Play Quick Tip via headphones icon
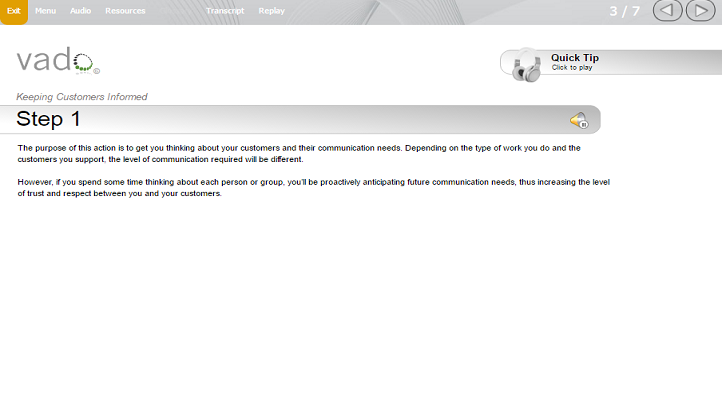Image resolution: width=722 pixels, height=405 pixels. pyautogui.click(x=526, y=66)
